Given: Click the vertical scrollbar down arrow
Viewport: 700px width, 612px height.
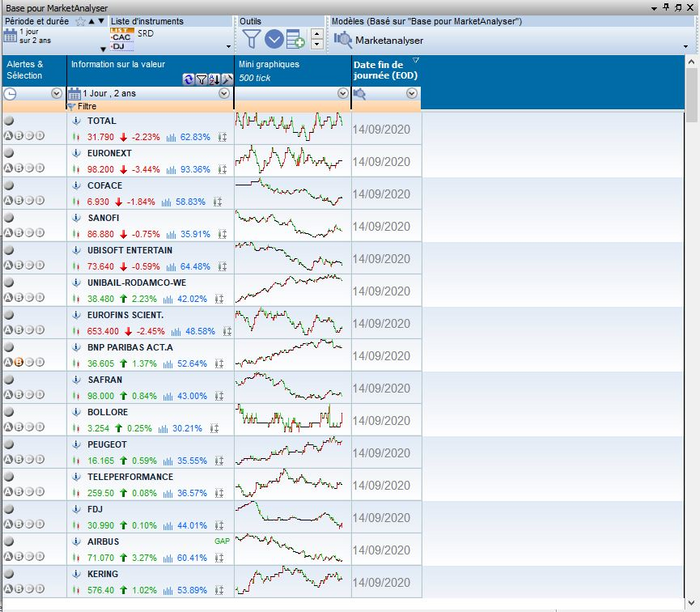Looking at the screenshot, I should point(692,603).
